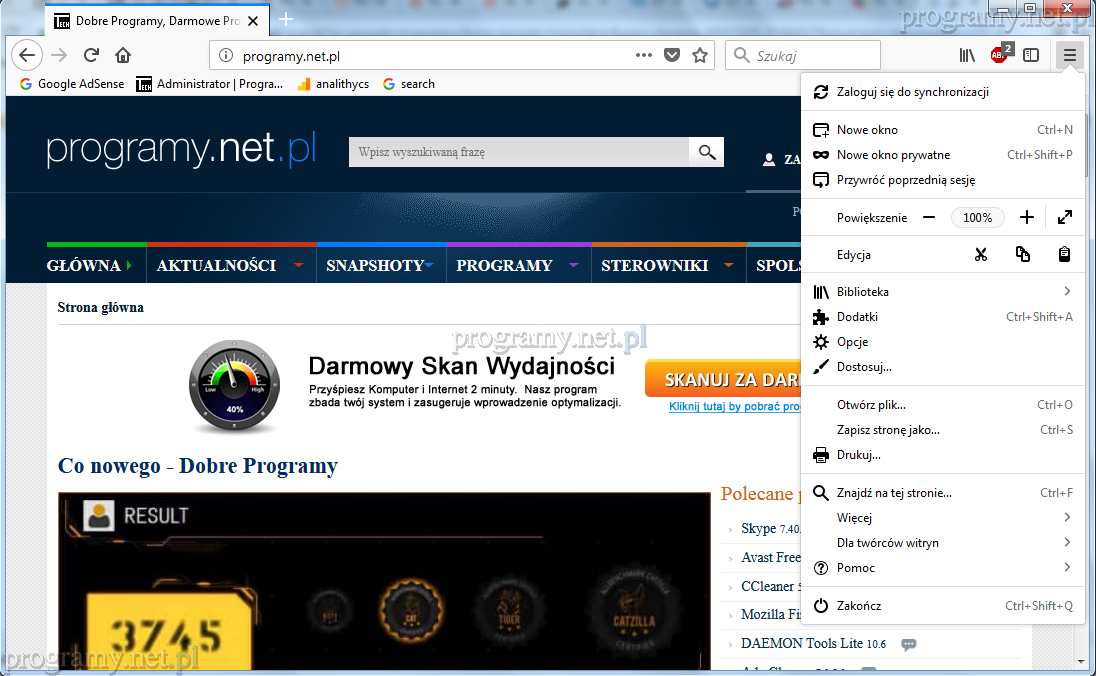Zoom in with the plus button
The image size is (1096, 676).
(1026, 217)
